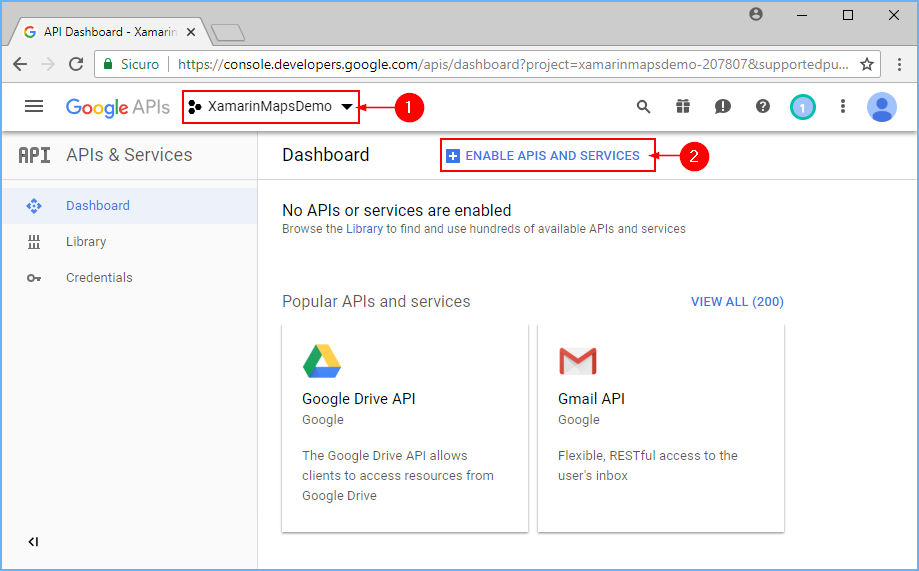View notifications badge showing 1

(x=802, y=107)
